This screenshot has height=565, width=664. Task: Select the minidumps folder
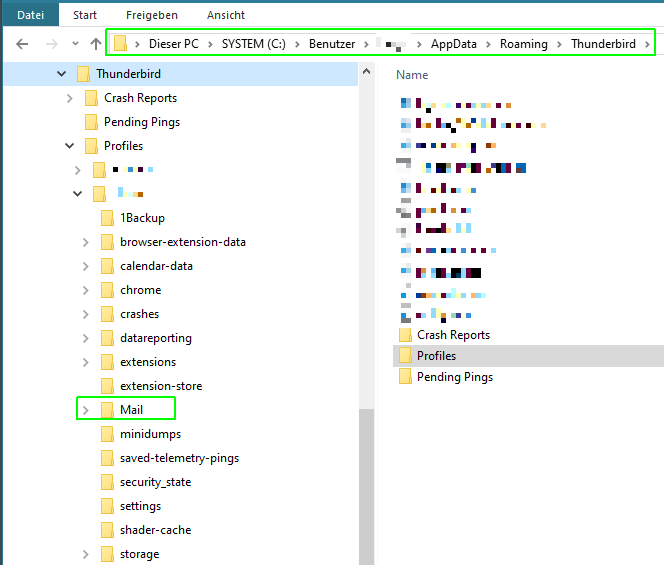(x=150, y=434)
